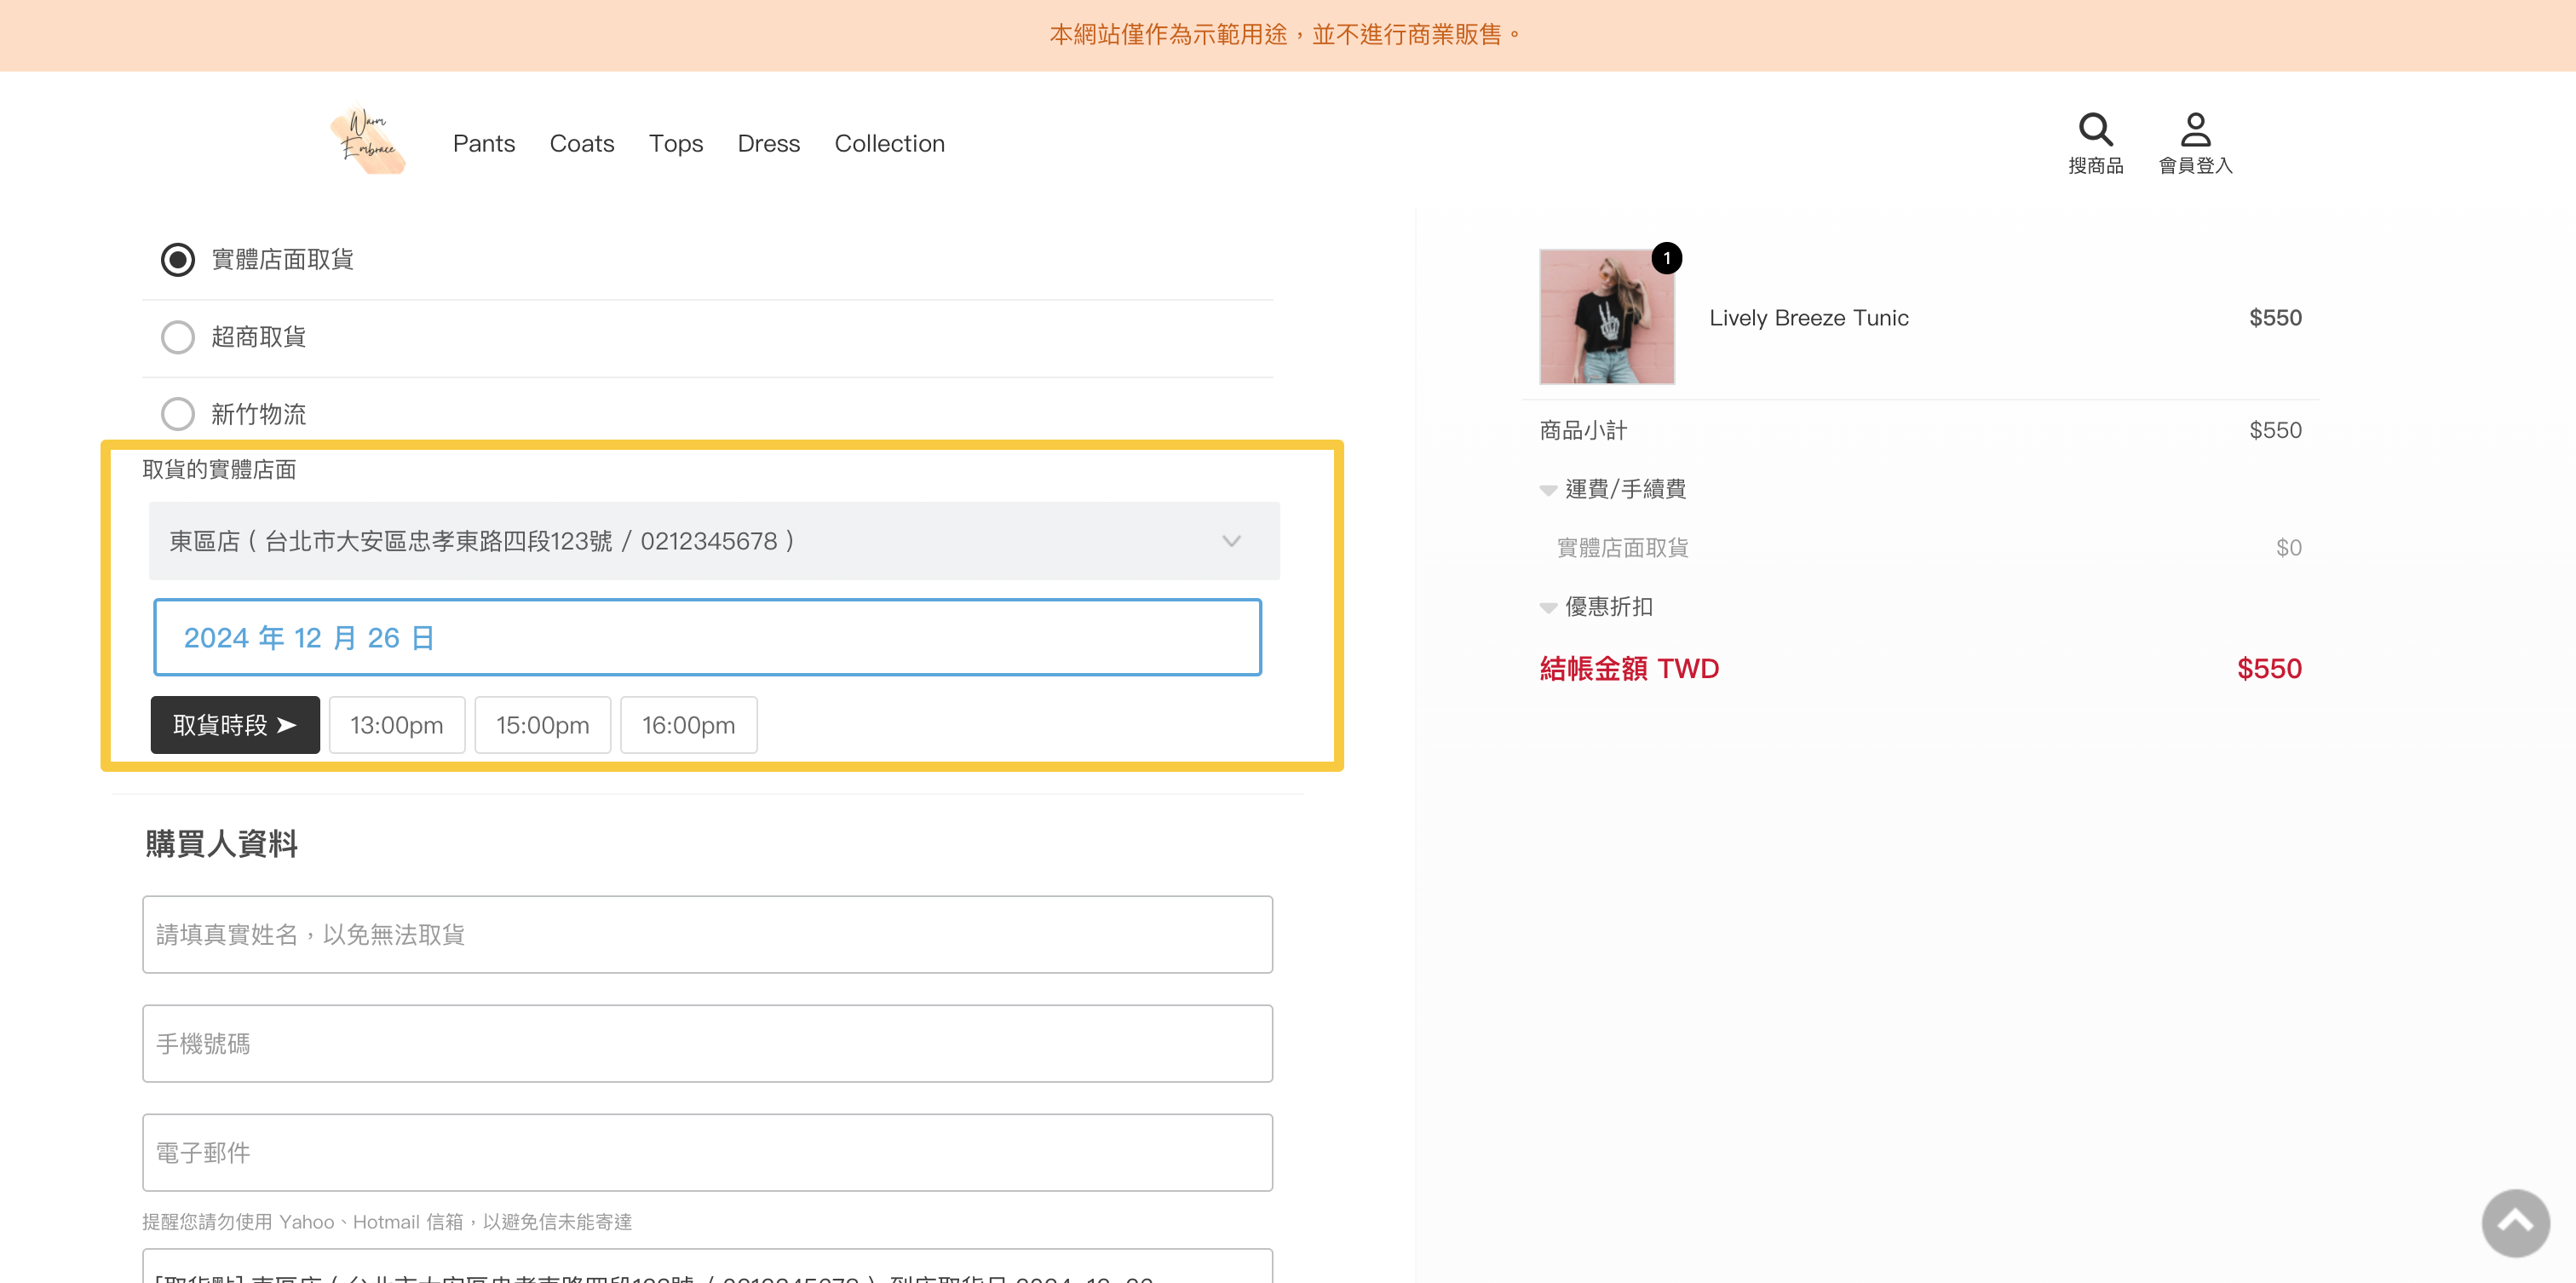Open Lively Breeze Tunic thumbnail
The height and width of the screenshot is (1283, 2576).
tap(1606, 317)
